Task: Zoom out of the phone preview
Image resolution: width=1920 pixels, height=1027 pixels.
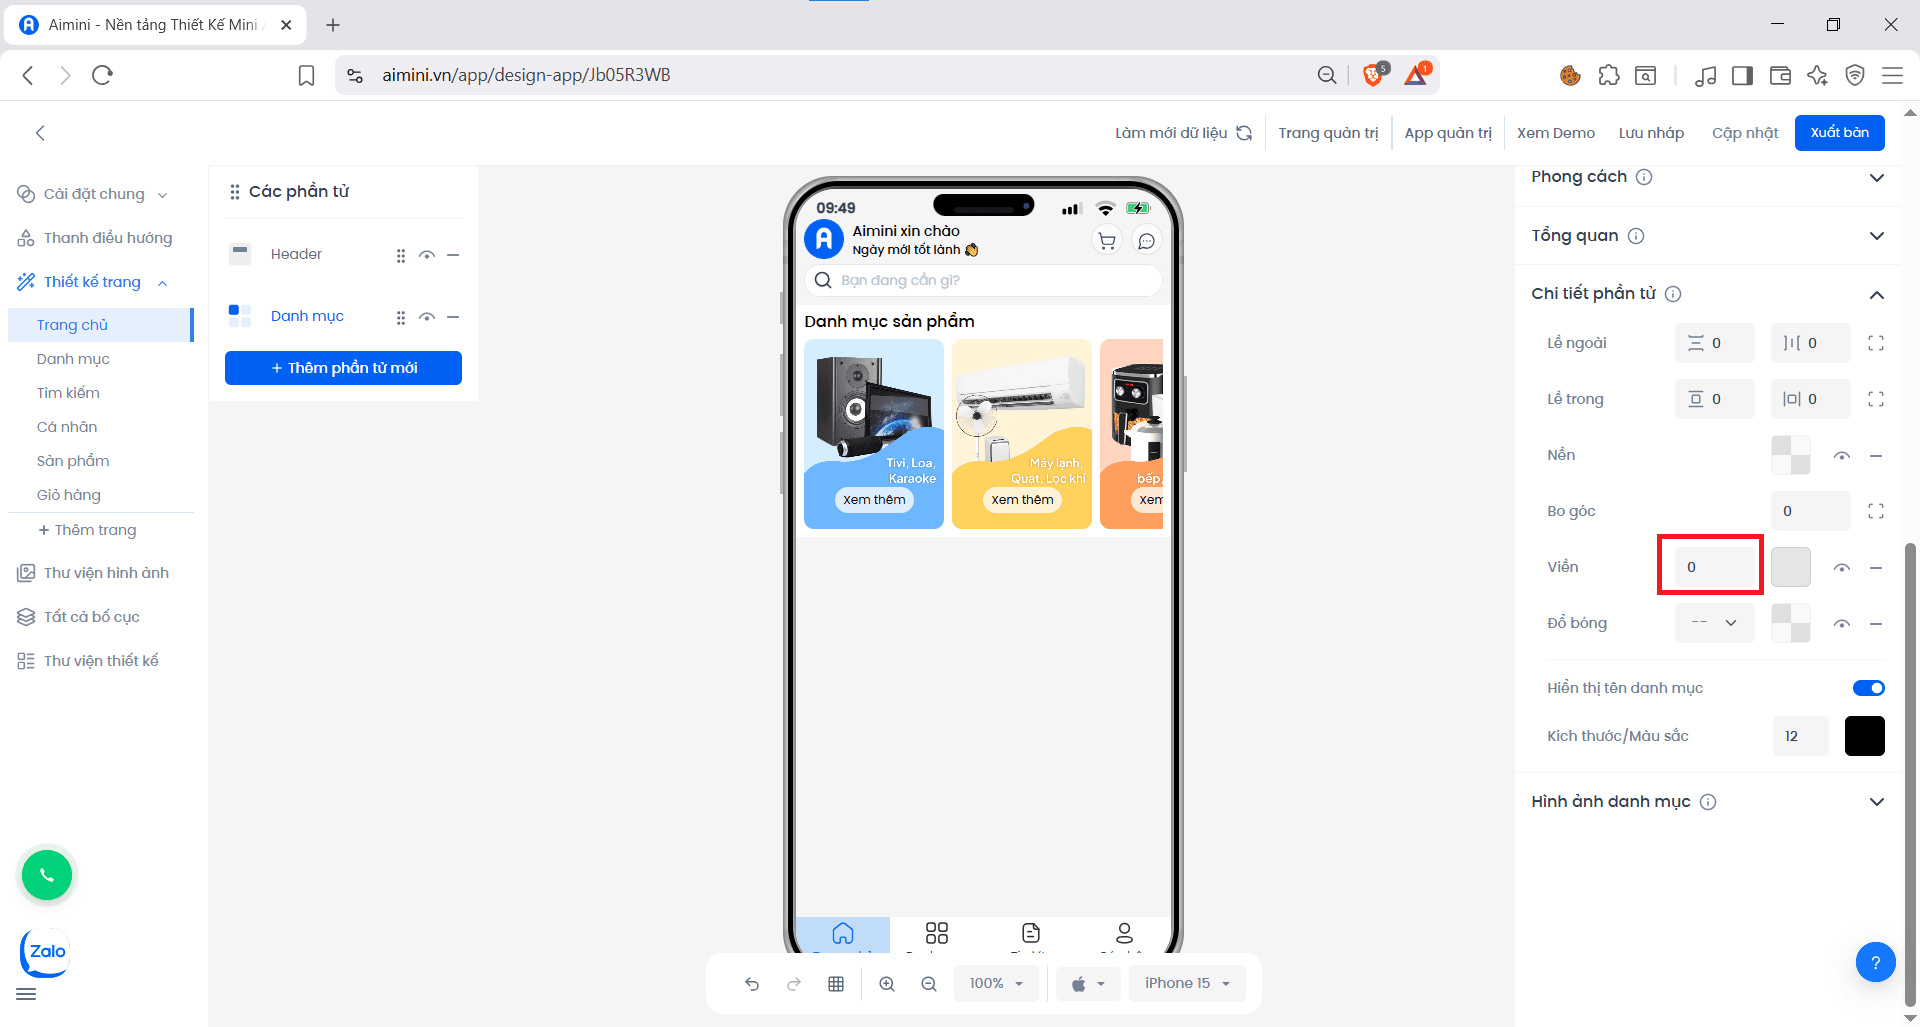Action: pos(929,984)
